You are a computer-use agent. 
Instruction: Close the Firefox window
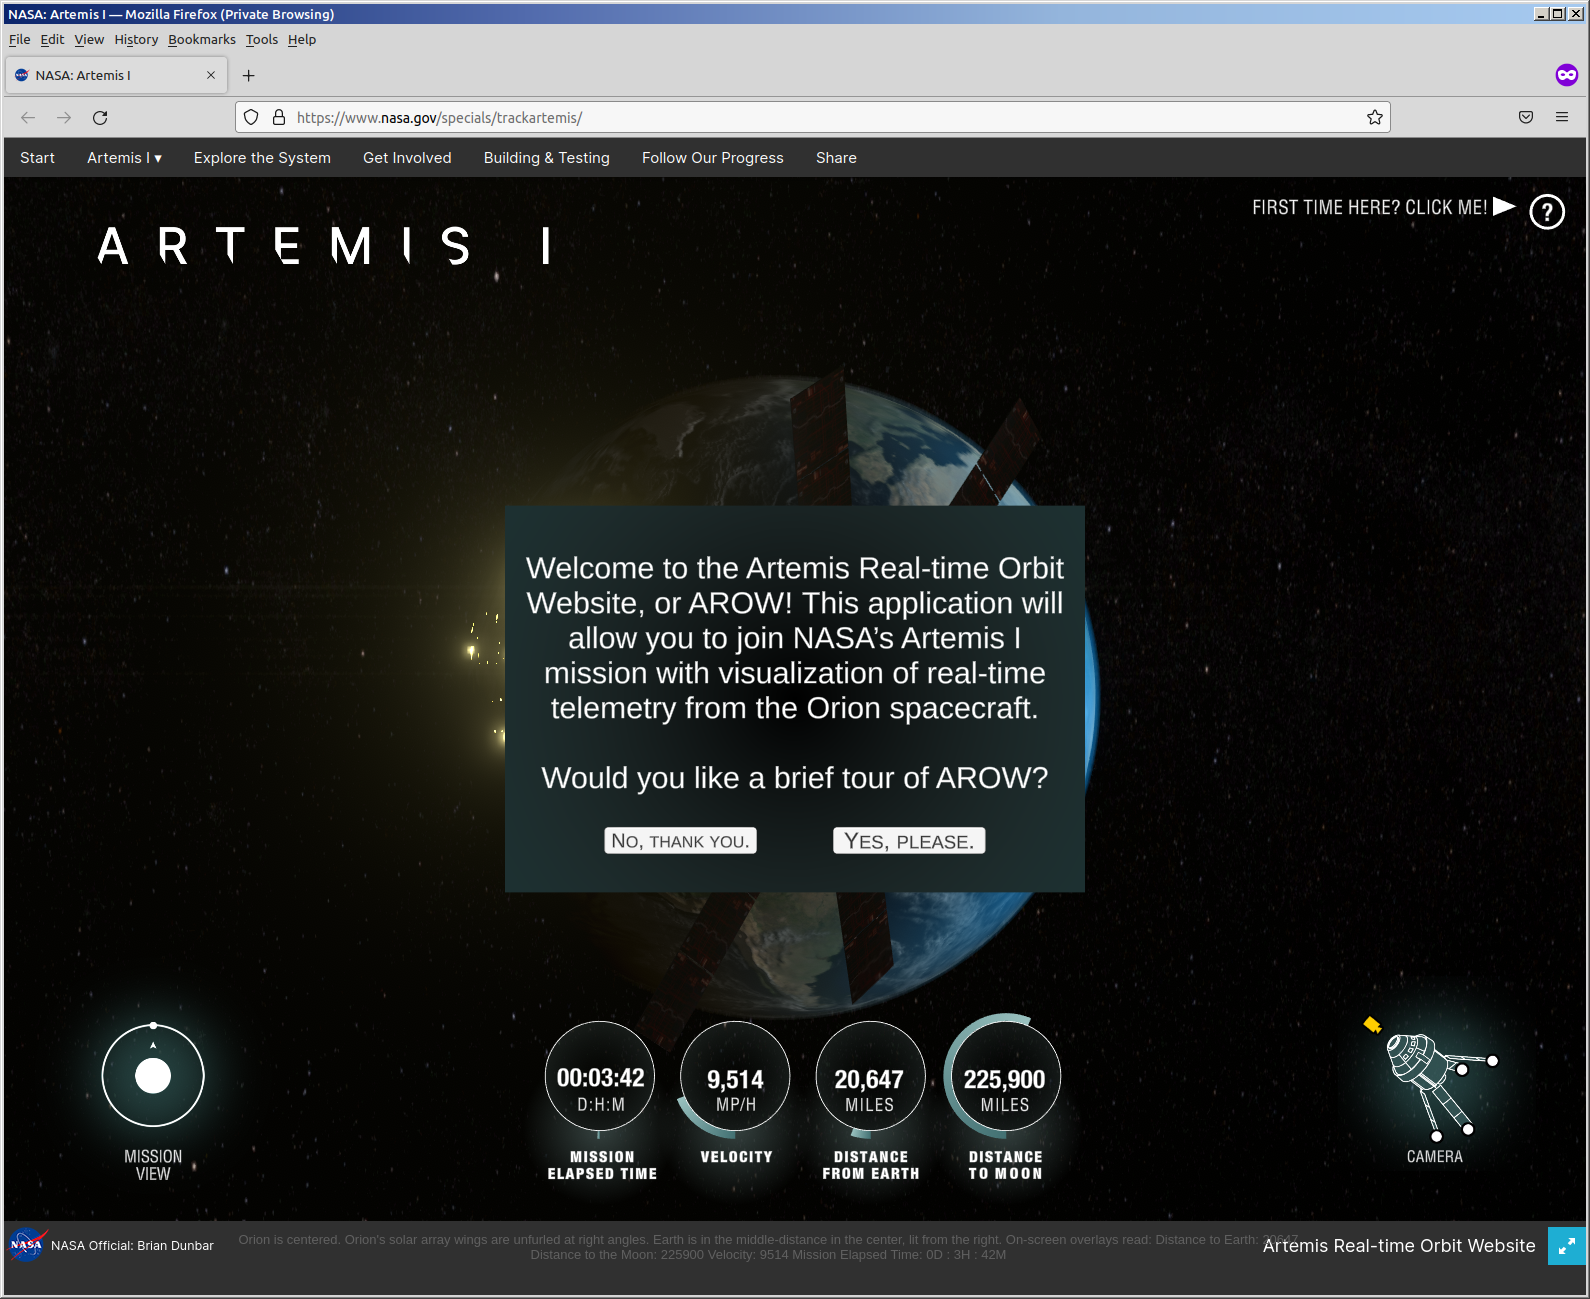[1574, 14]
